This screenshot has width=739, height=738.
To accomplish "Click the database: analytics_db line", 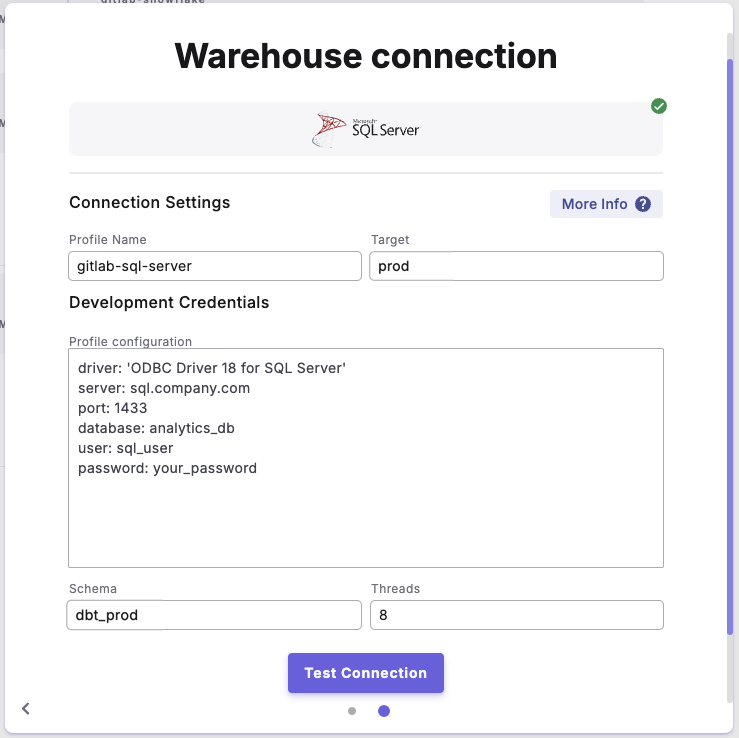I will click(x=156, y=428).
